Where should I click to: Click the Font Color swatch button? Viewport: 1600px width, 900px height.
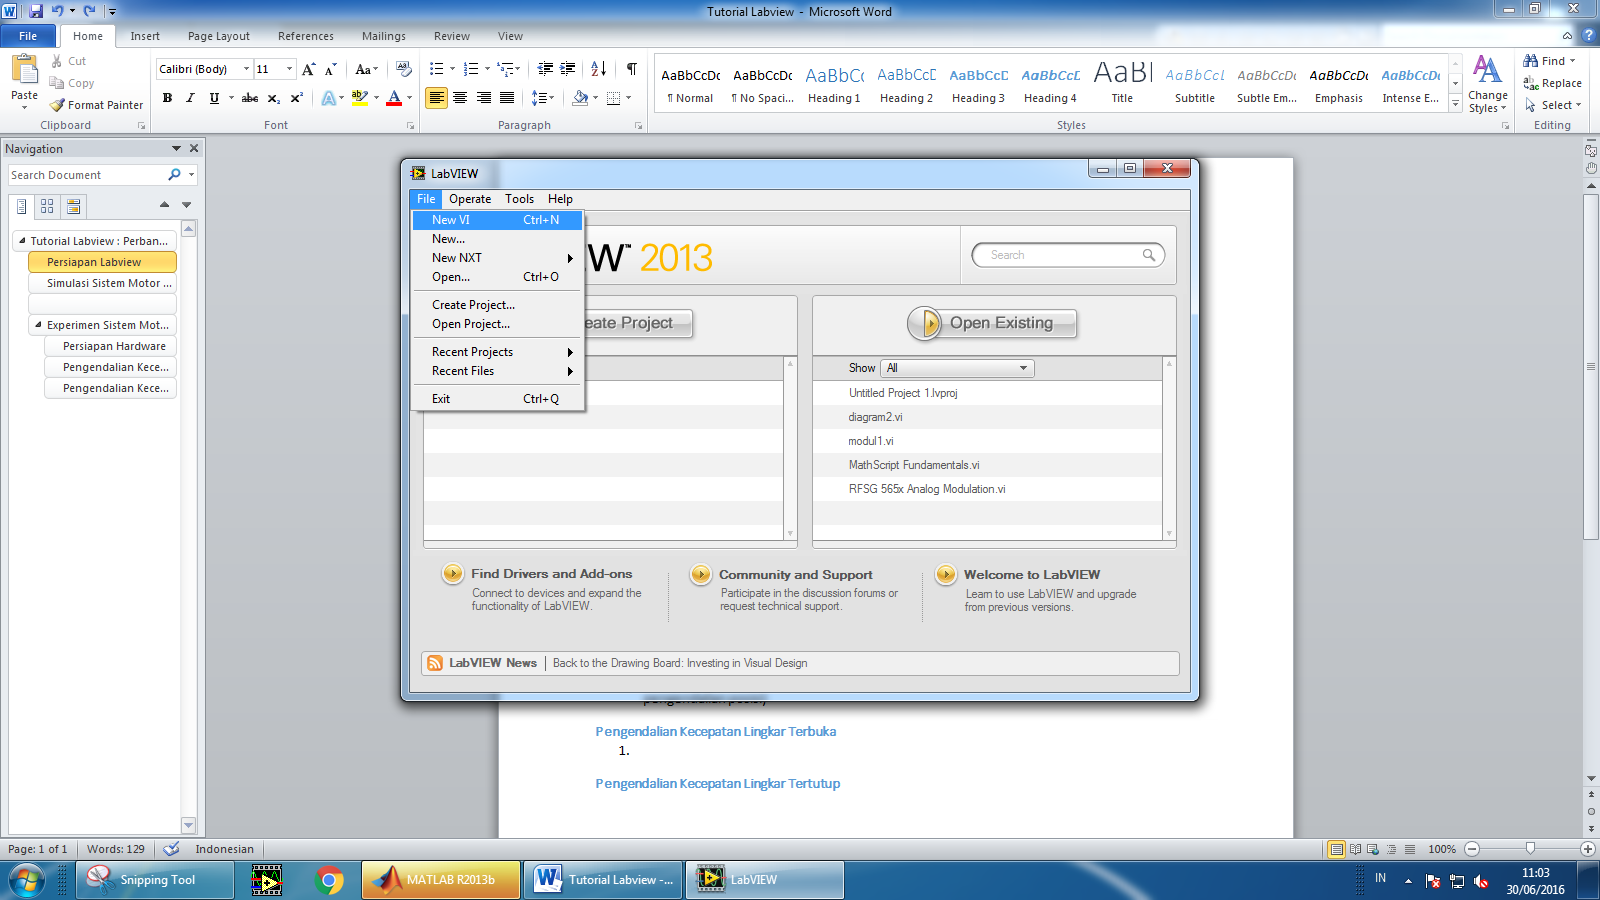[x=394, y=98]
